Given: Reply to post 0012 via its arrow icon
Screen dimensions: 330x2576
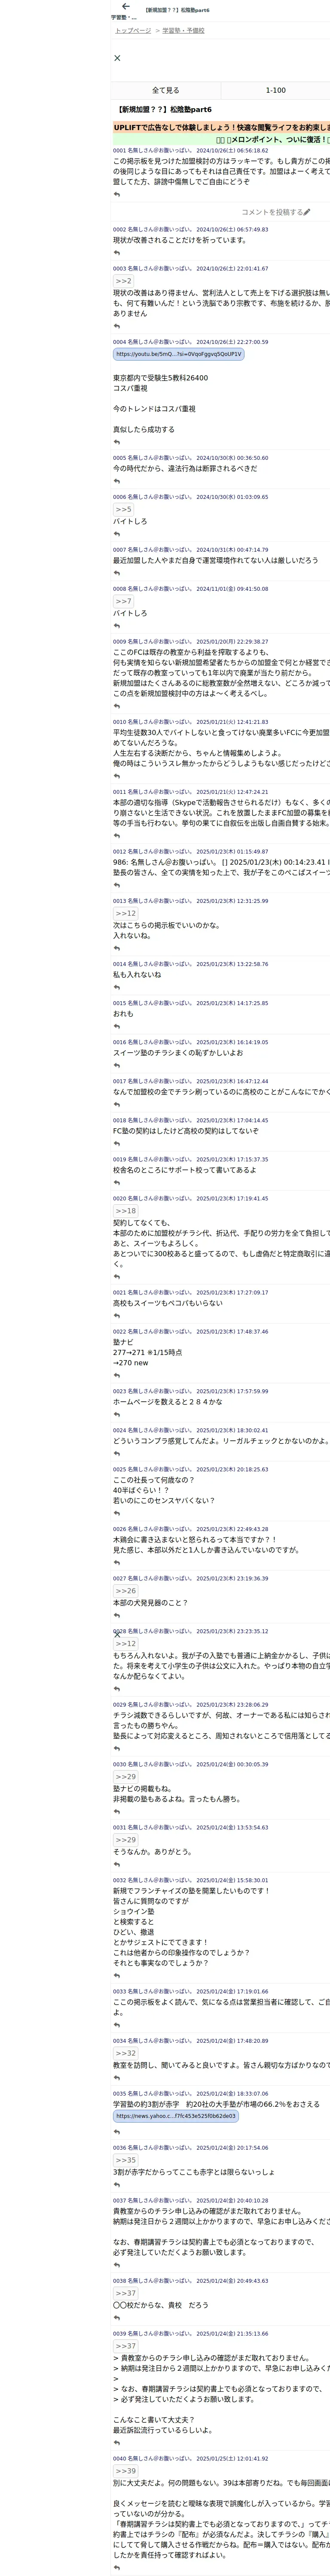Looking at the screenshot, I should point(117,885).
